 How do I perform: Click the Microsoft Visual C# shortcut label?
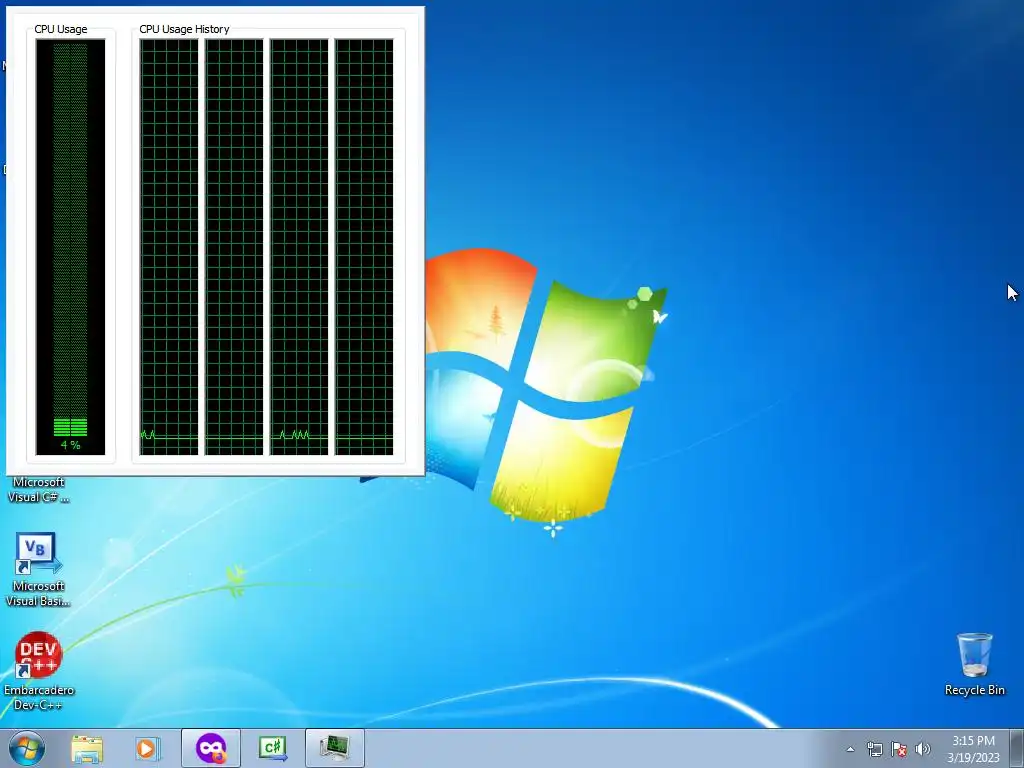click(39, 490)
